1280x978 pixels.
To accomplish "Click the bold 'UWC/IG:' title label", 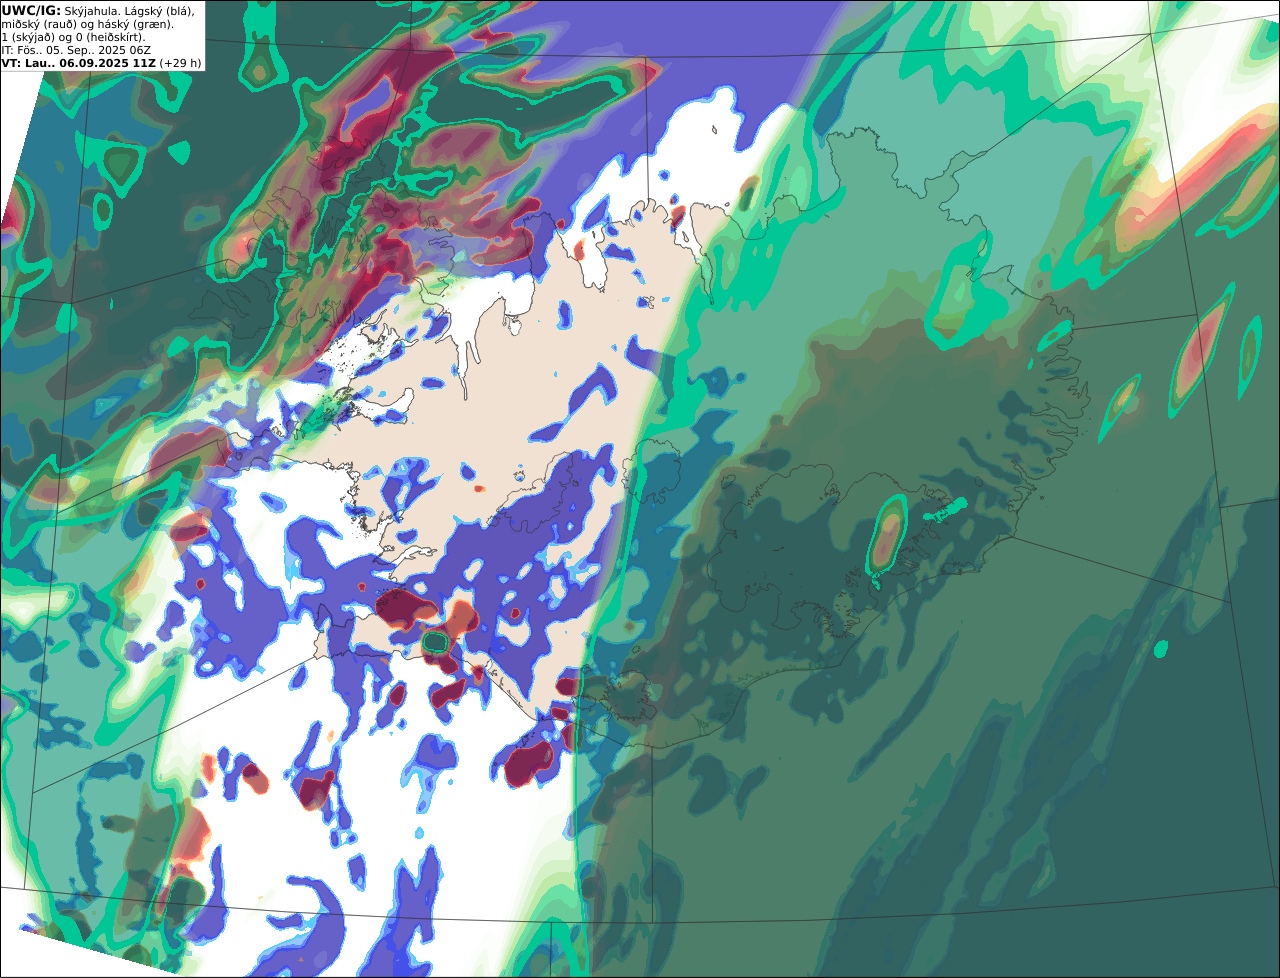I will pyautogui.click(x=31, y=10).
